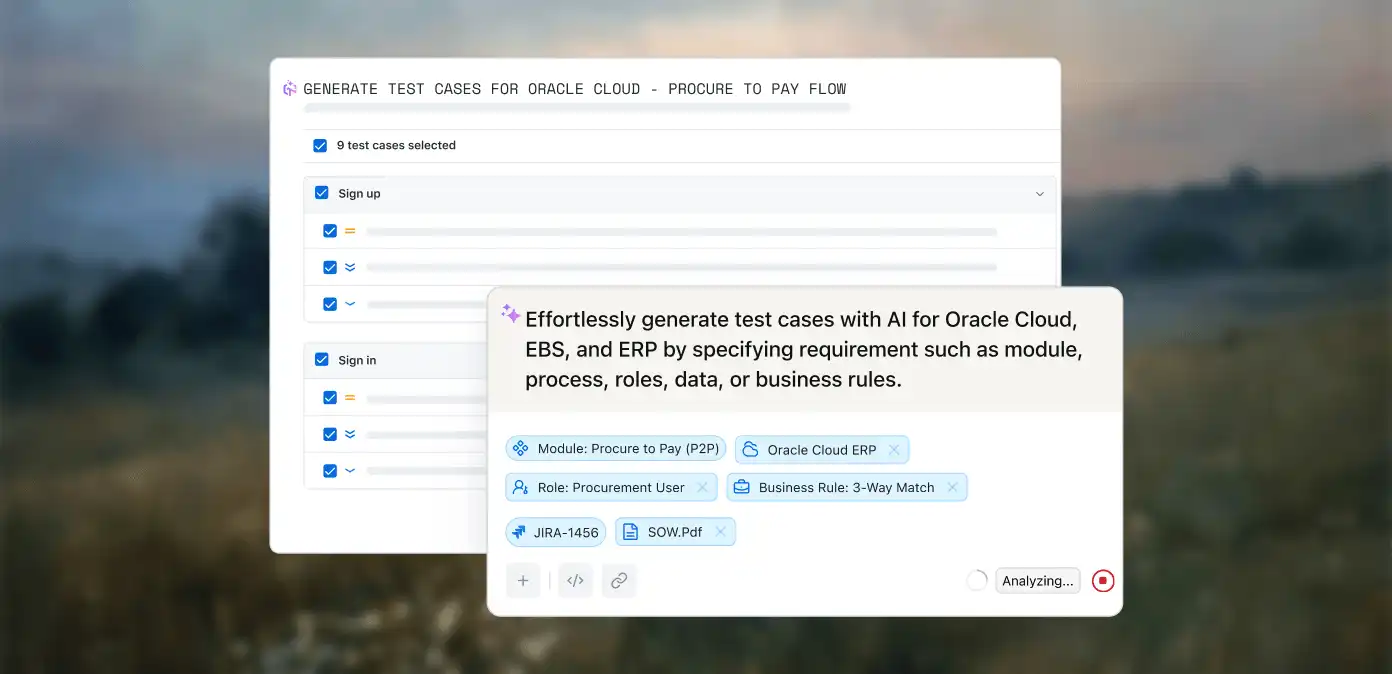This screenshot has width=1392, height=674.
Task: Uncheck the Sign up group checkbox
Action: click(322, 193)
